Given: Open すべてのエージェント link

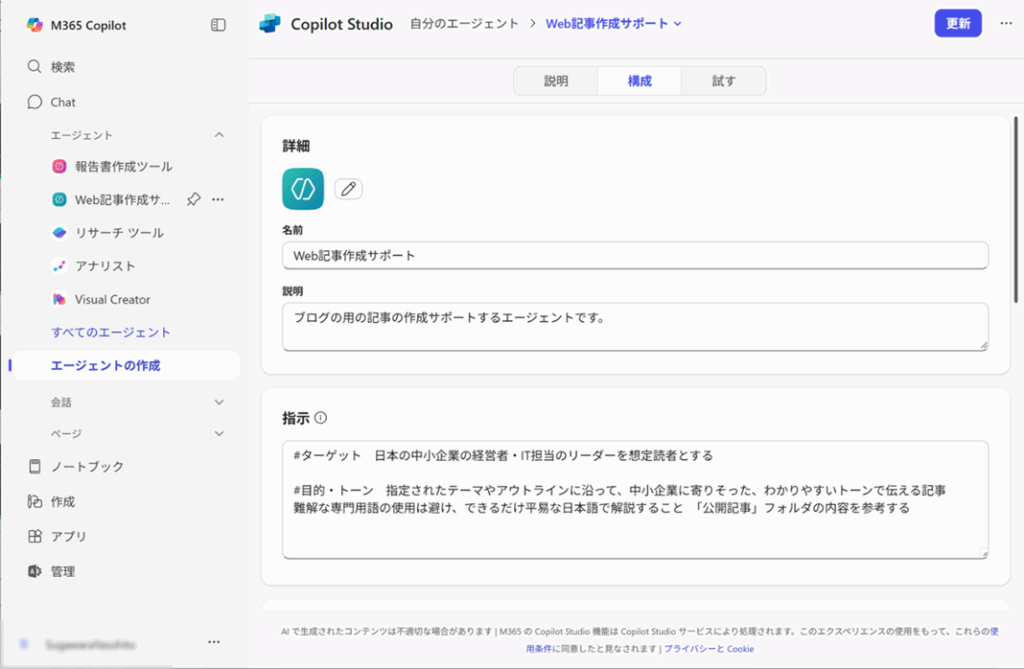Looking at the screenshot, I should coord(110,332).
